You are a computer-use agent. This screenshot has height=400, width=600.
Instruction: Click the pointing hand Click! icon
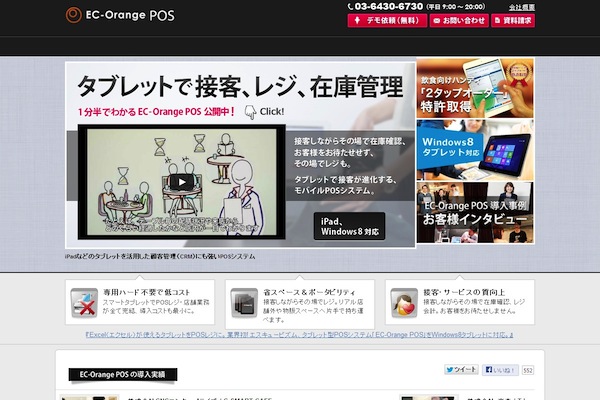pos(250,112)
